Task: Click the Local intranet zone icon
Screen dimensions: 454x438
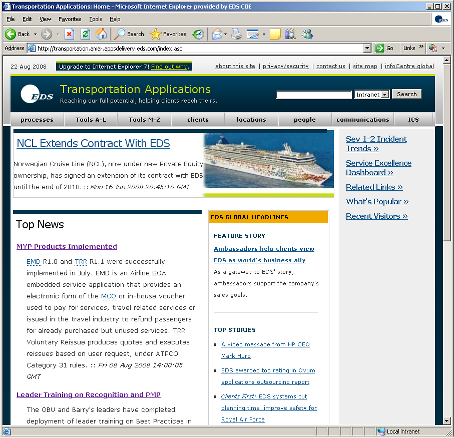Action: [381, 431]
